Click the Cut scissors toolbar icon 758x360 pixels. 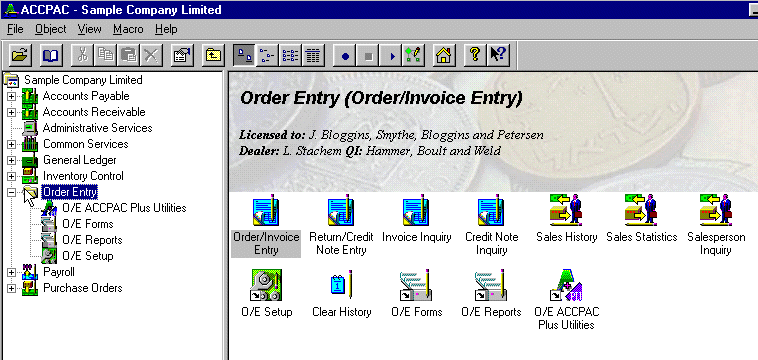tap(82, 55)
